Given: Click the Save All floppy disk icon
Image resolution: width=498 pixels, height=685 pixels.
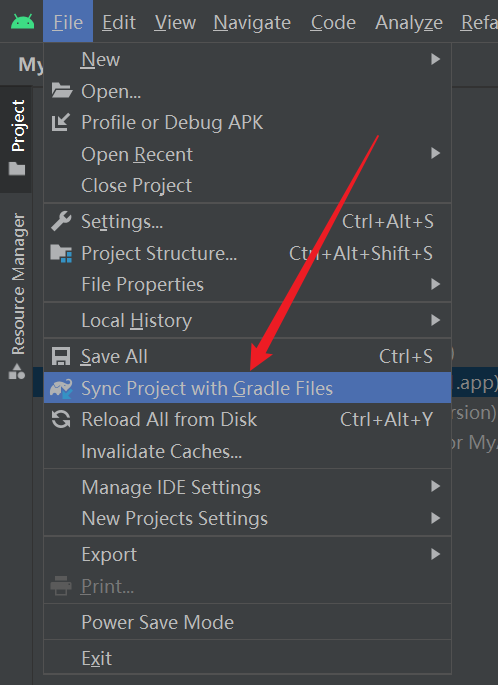Looking at the screenshot, I should 61,356.
